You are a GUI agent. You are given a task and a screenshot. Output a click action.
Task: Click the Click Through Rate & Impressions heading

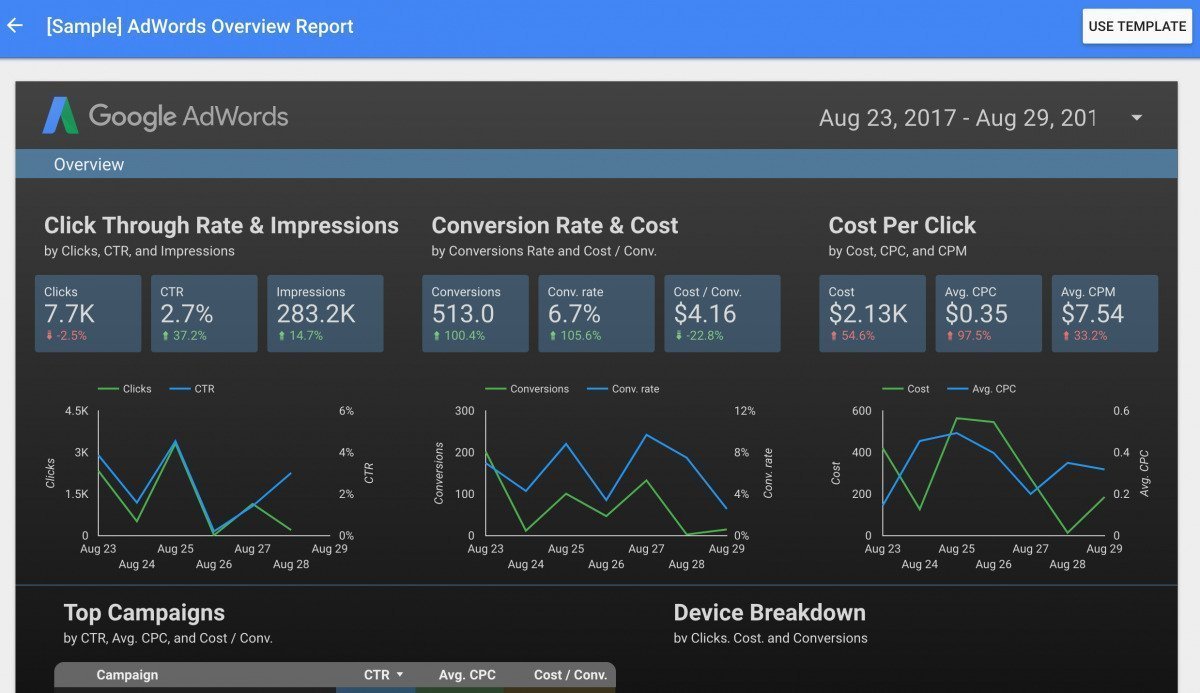tap(221, 226)
